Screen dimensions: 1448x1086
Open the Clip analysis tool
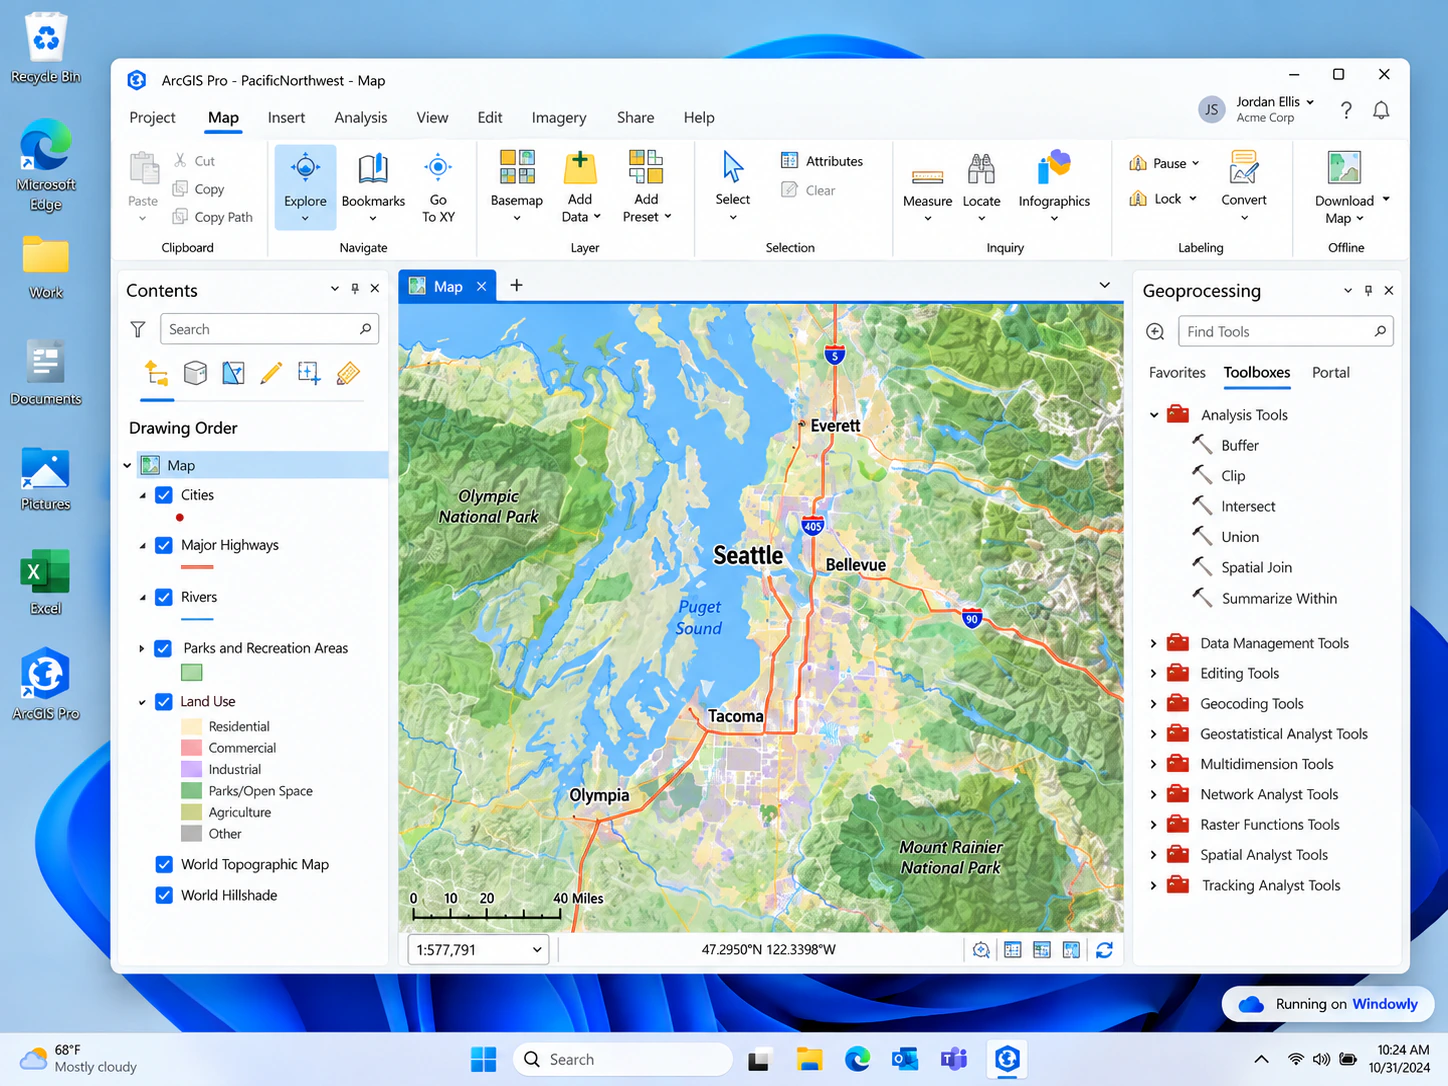1232,476
